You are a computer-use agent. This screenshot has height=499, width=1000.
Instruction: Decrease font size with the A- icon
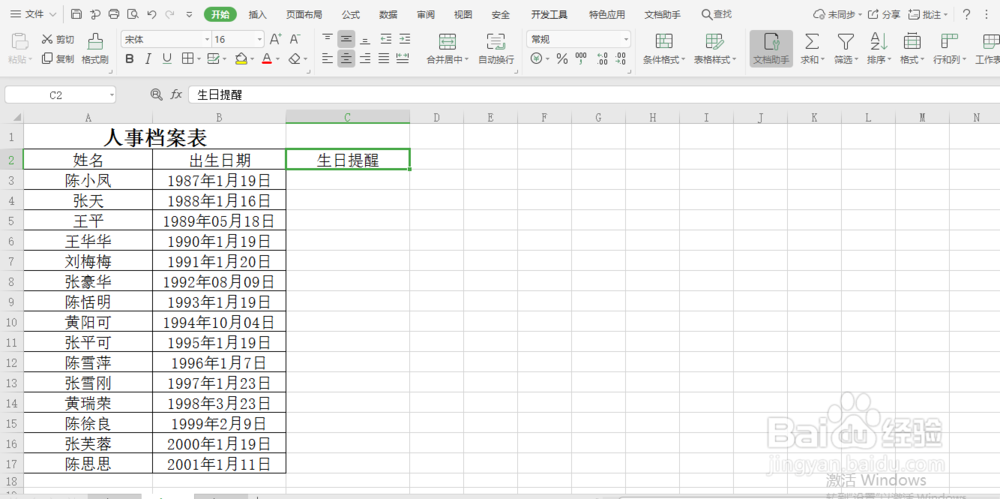pyautogui.click(x=295, y=40)
